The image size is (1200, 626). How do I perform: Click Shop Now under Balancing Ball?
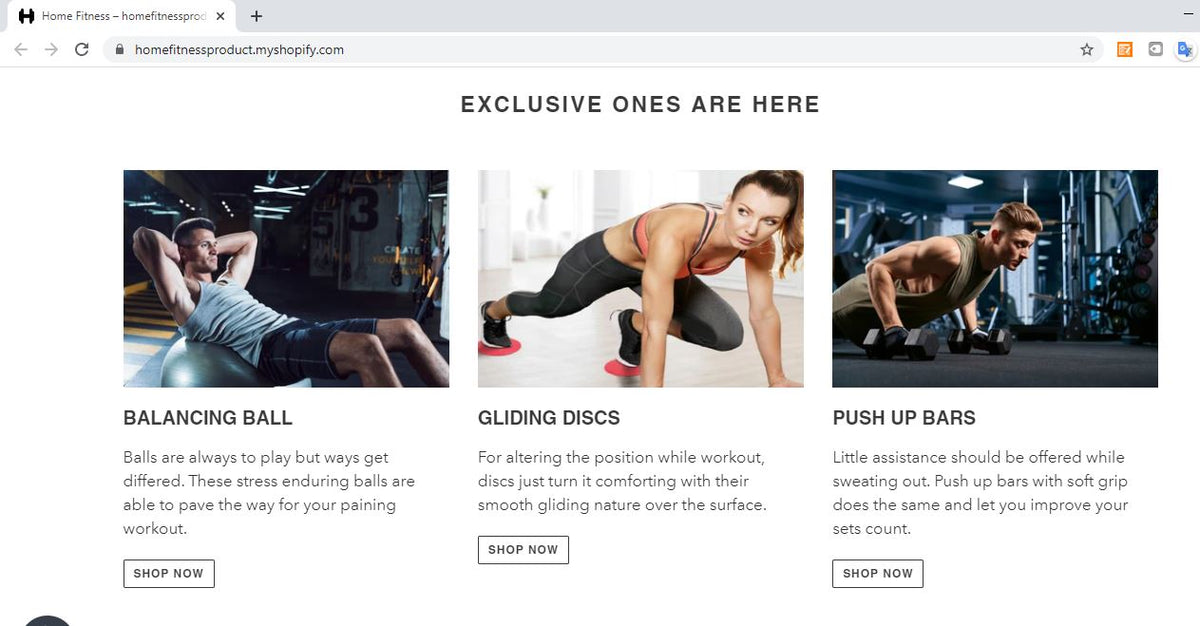168,574
